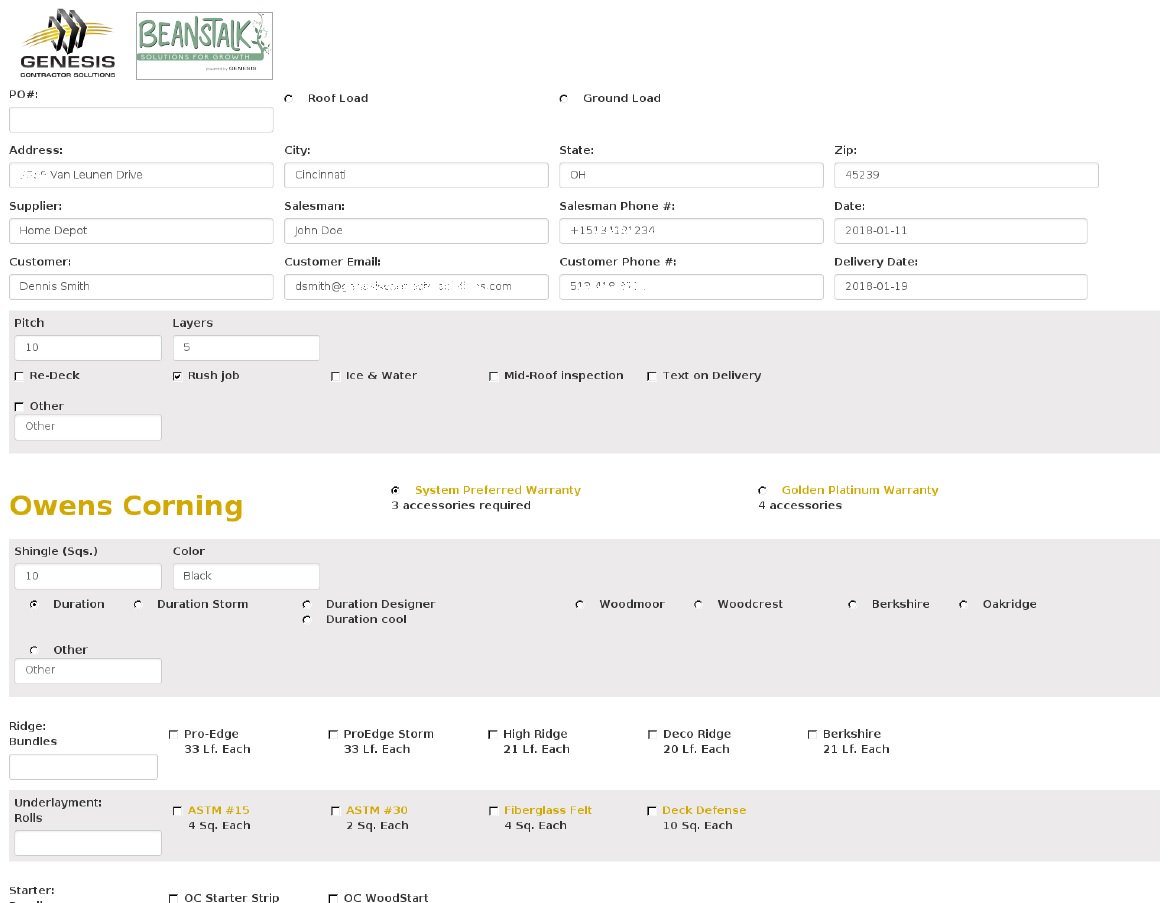The width and height of the screenshot is (1169, 903).
Task: Click the PO# input field
Action: pyautogui.click(x=140, y=119)
